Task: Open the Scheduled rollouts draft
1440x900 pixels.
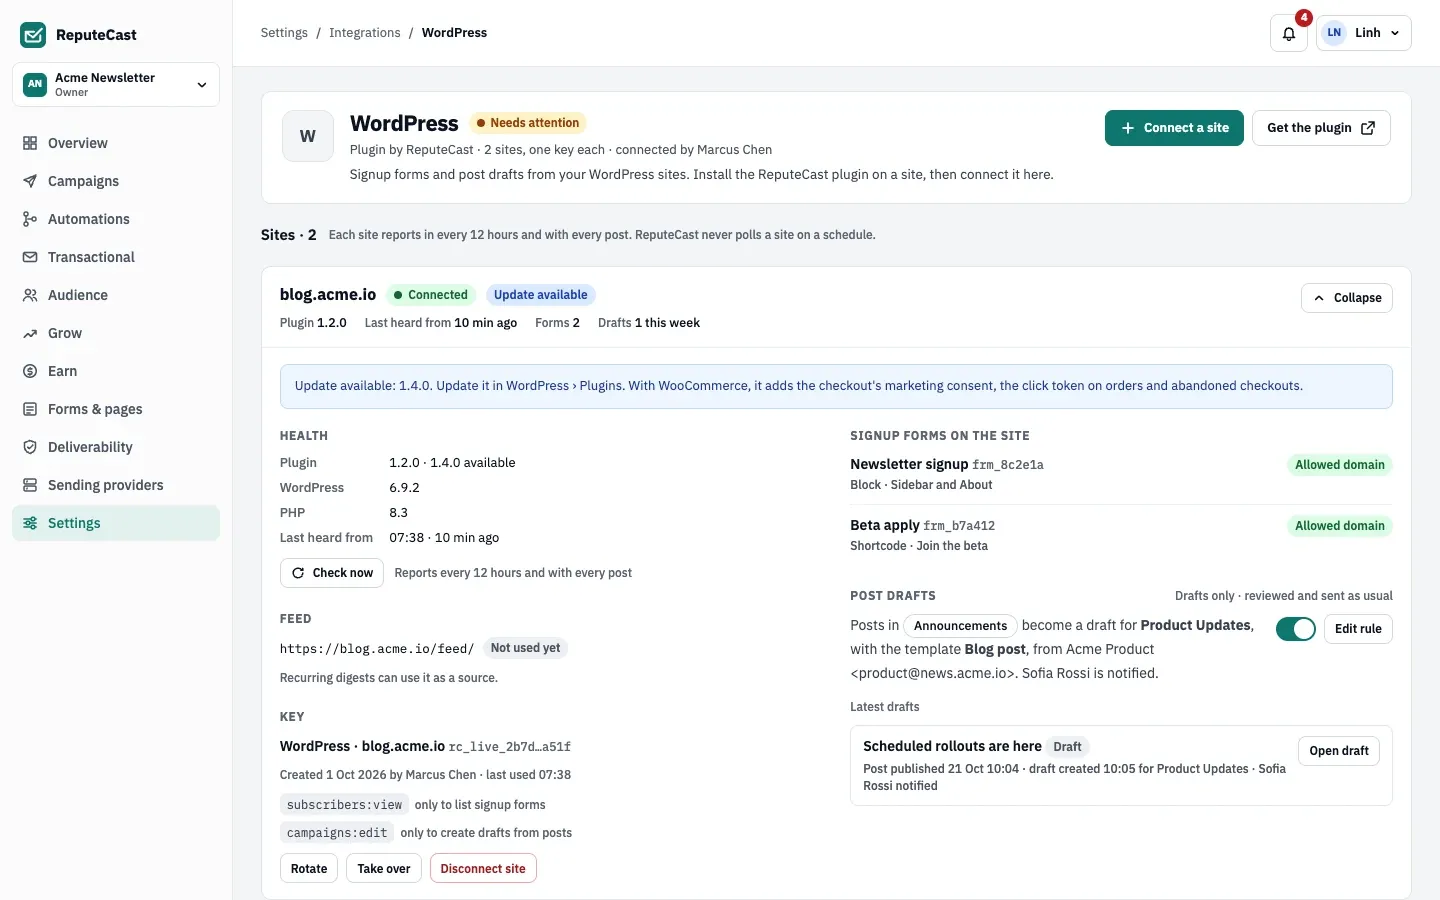Action: (1339, 751)
